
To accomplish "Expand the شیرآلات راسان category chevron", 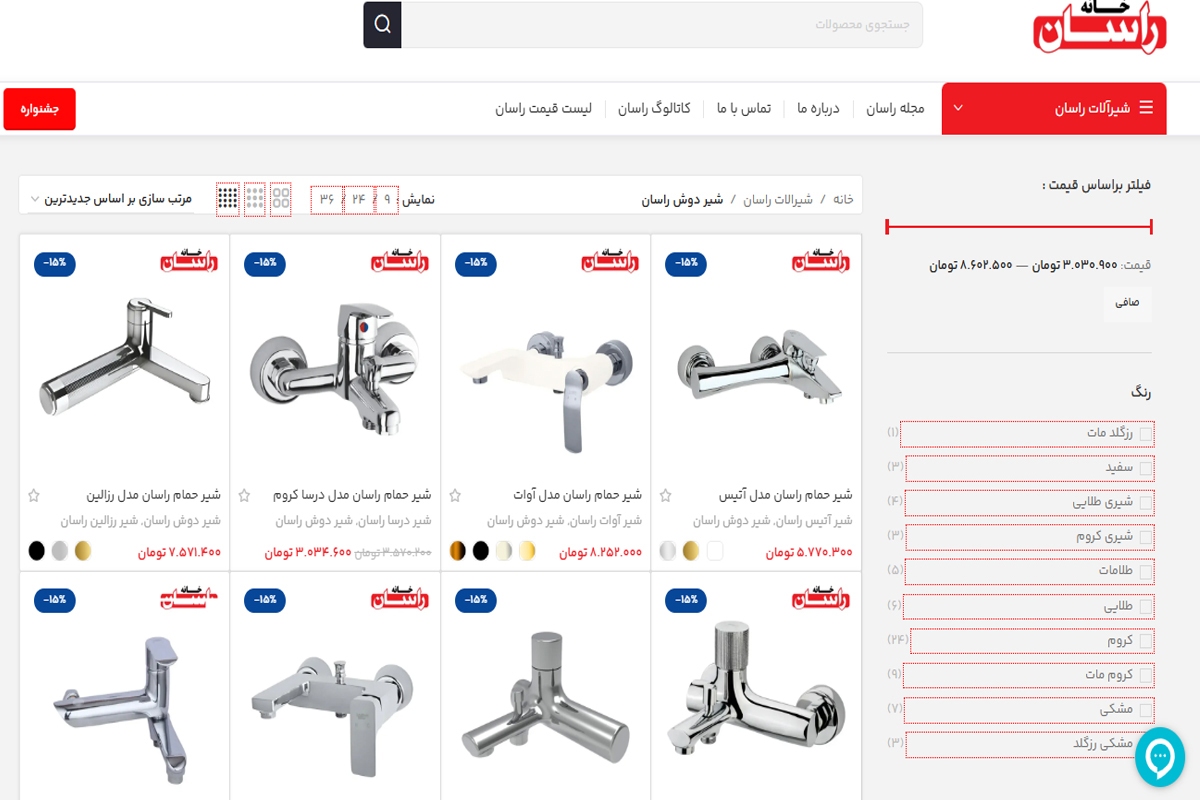I will [x=958, y=108].
